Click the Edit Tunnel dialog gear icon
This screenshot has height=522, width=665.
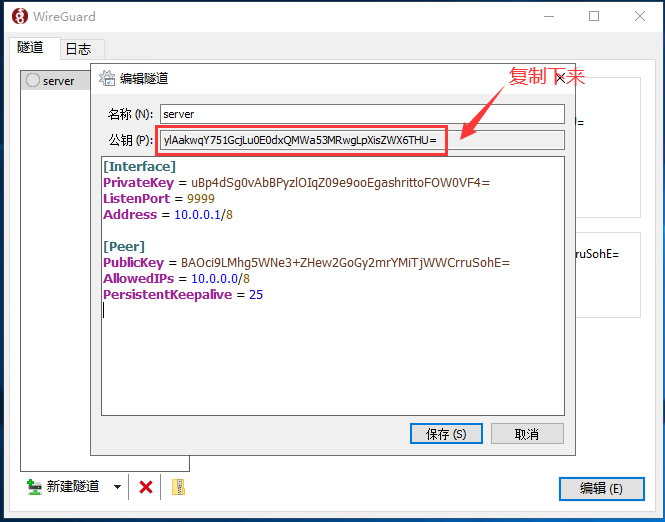pyautogui.click(x=107, y=78)
